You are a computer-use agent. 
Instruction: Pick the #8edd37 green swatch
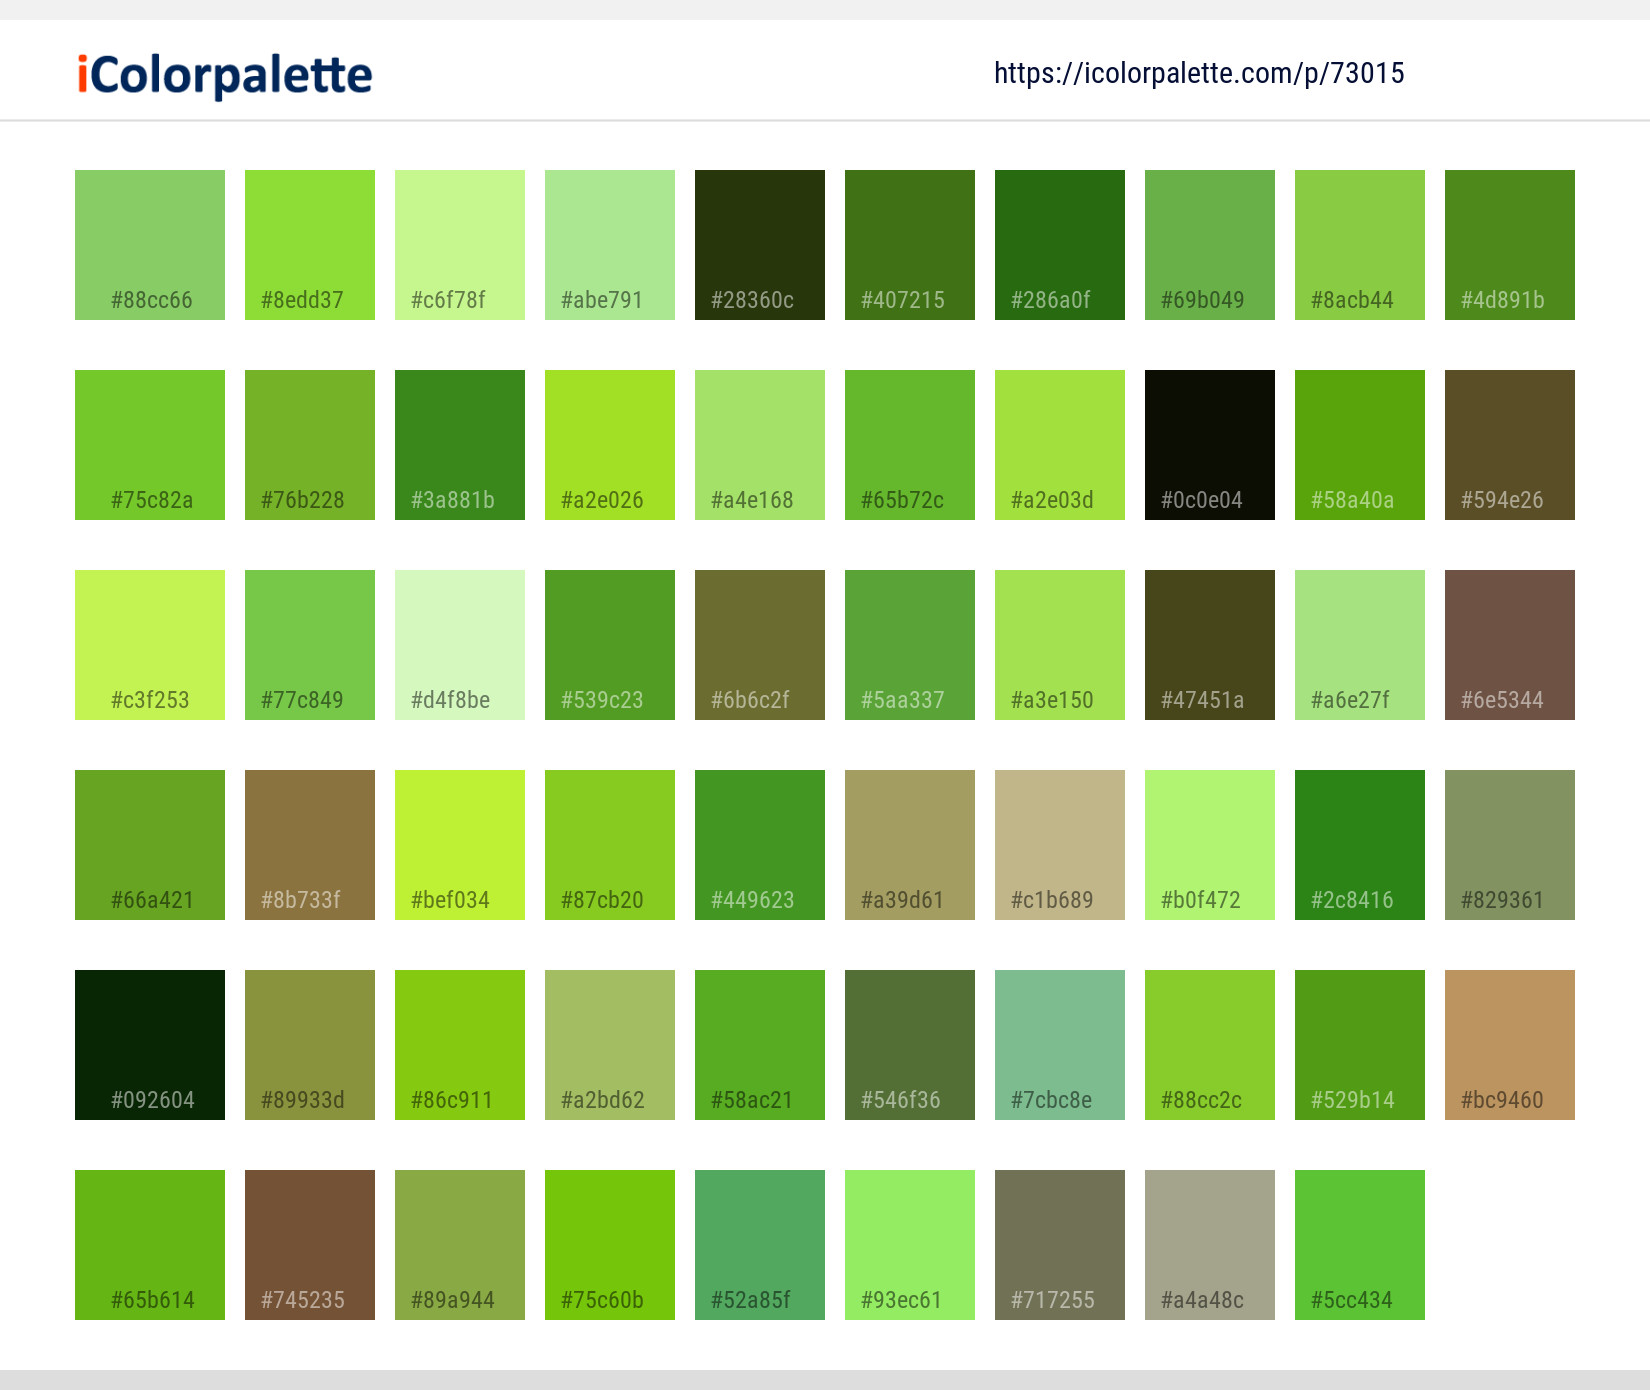pos(310,245)
